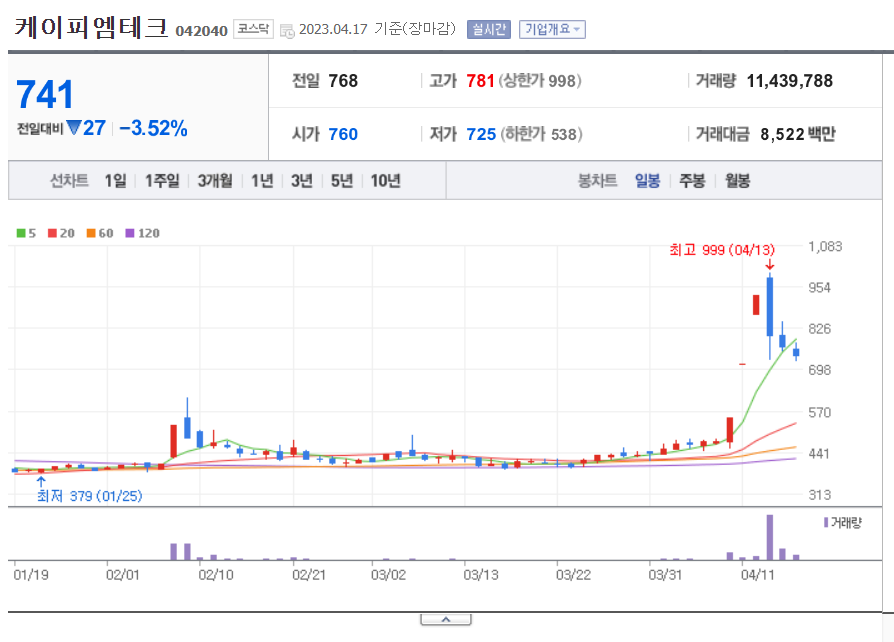Click the 최고 999 (04/13) chart marker
Viewport: 894px width, 642px height.
coord(722,250)
